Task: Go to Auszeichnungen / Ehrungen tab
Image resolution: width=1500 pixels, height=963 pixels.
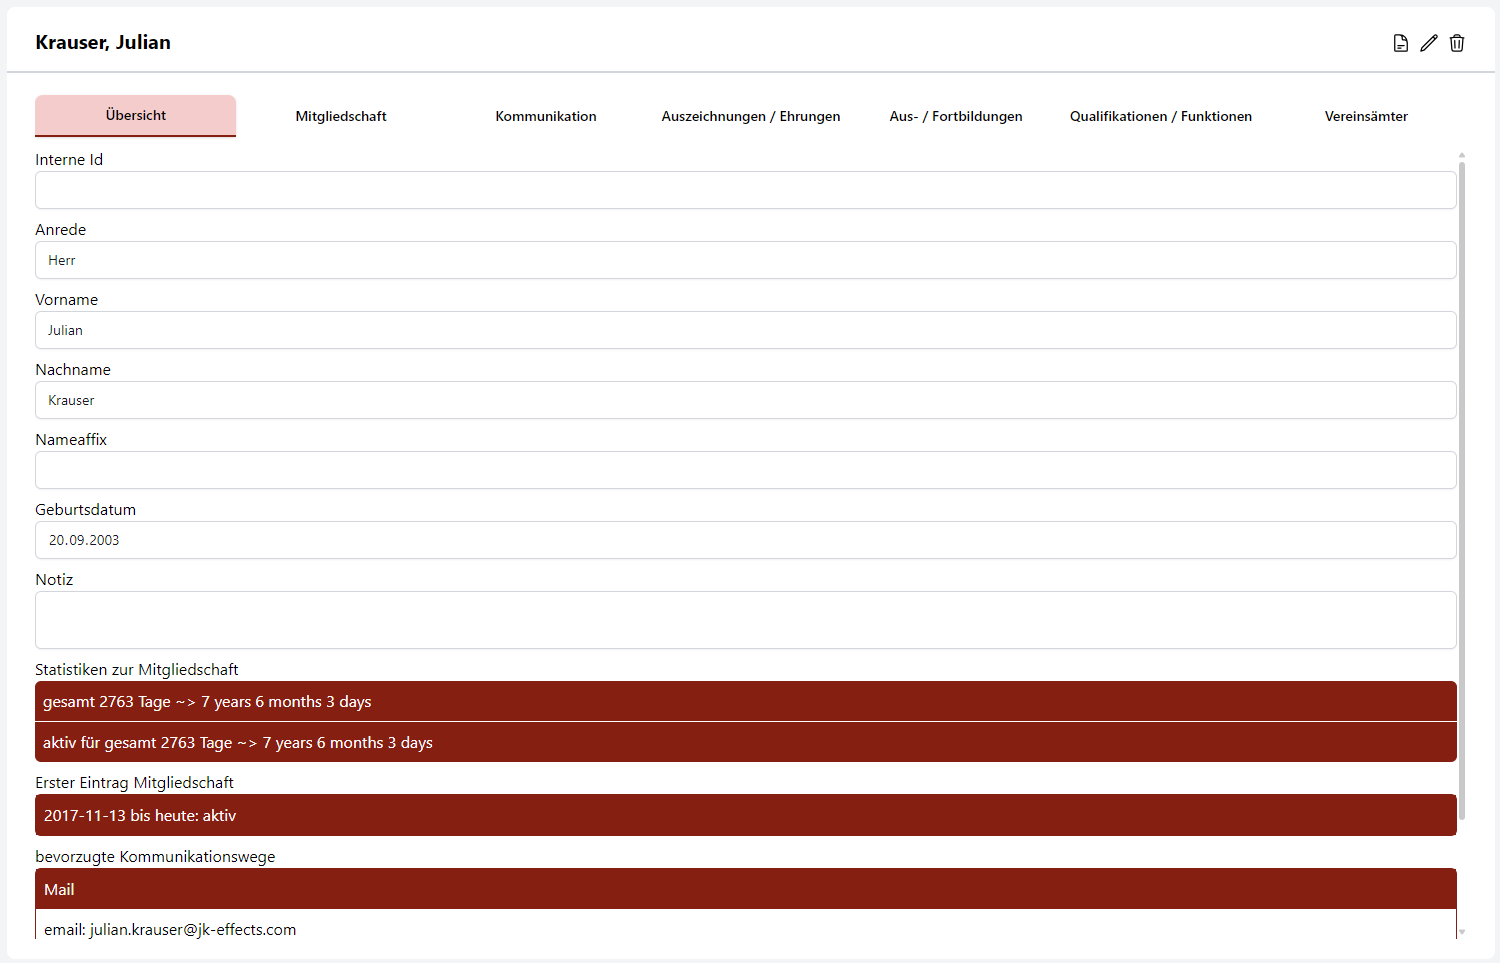Action: (x=751, y=116)
